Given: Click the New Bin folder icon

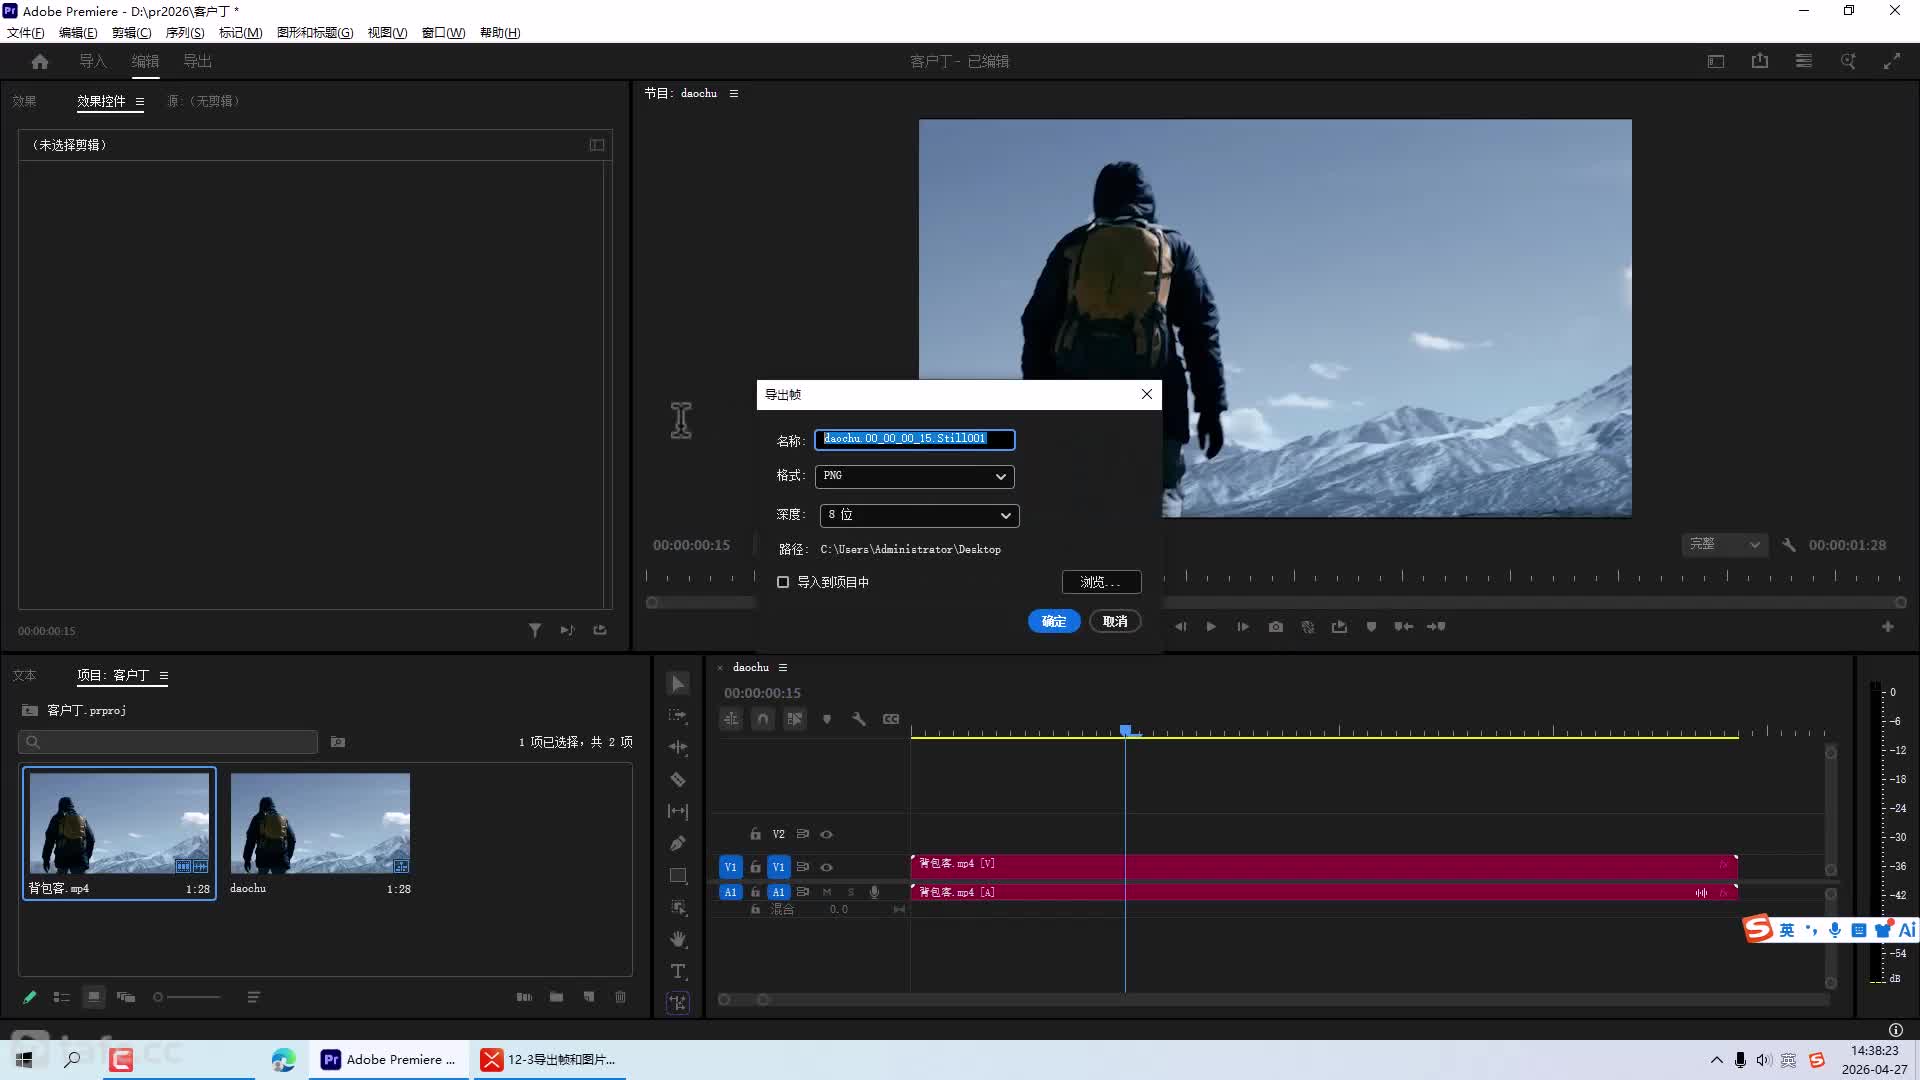Looking at the screenshot, I should [x=556, y=997].
